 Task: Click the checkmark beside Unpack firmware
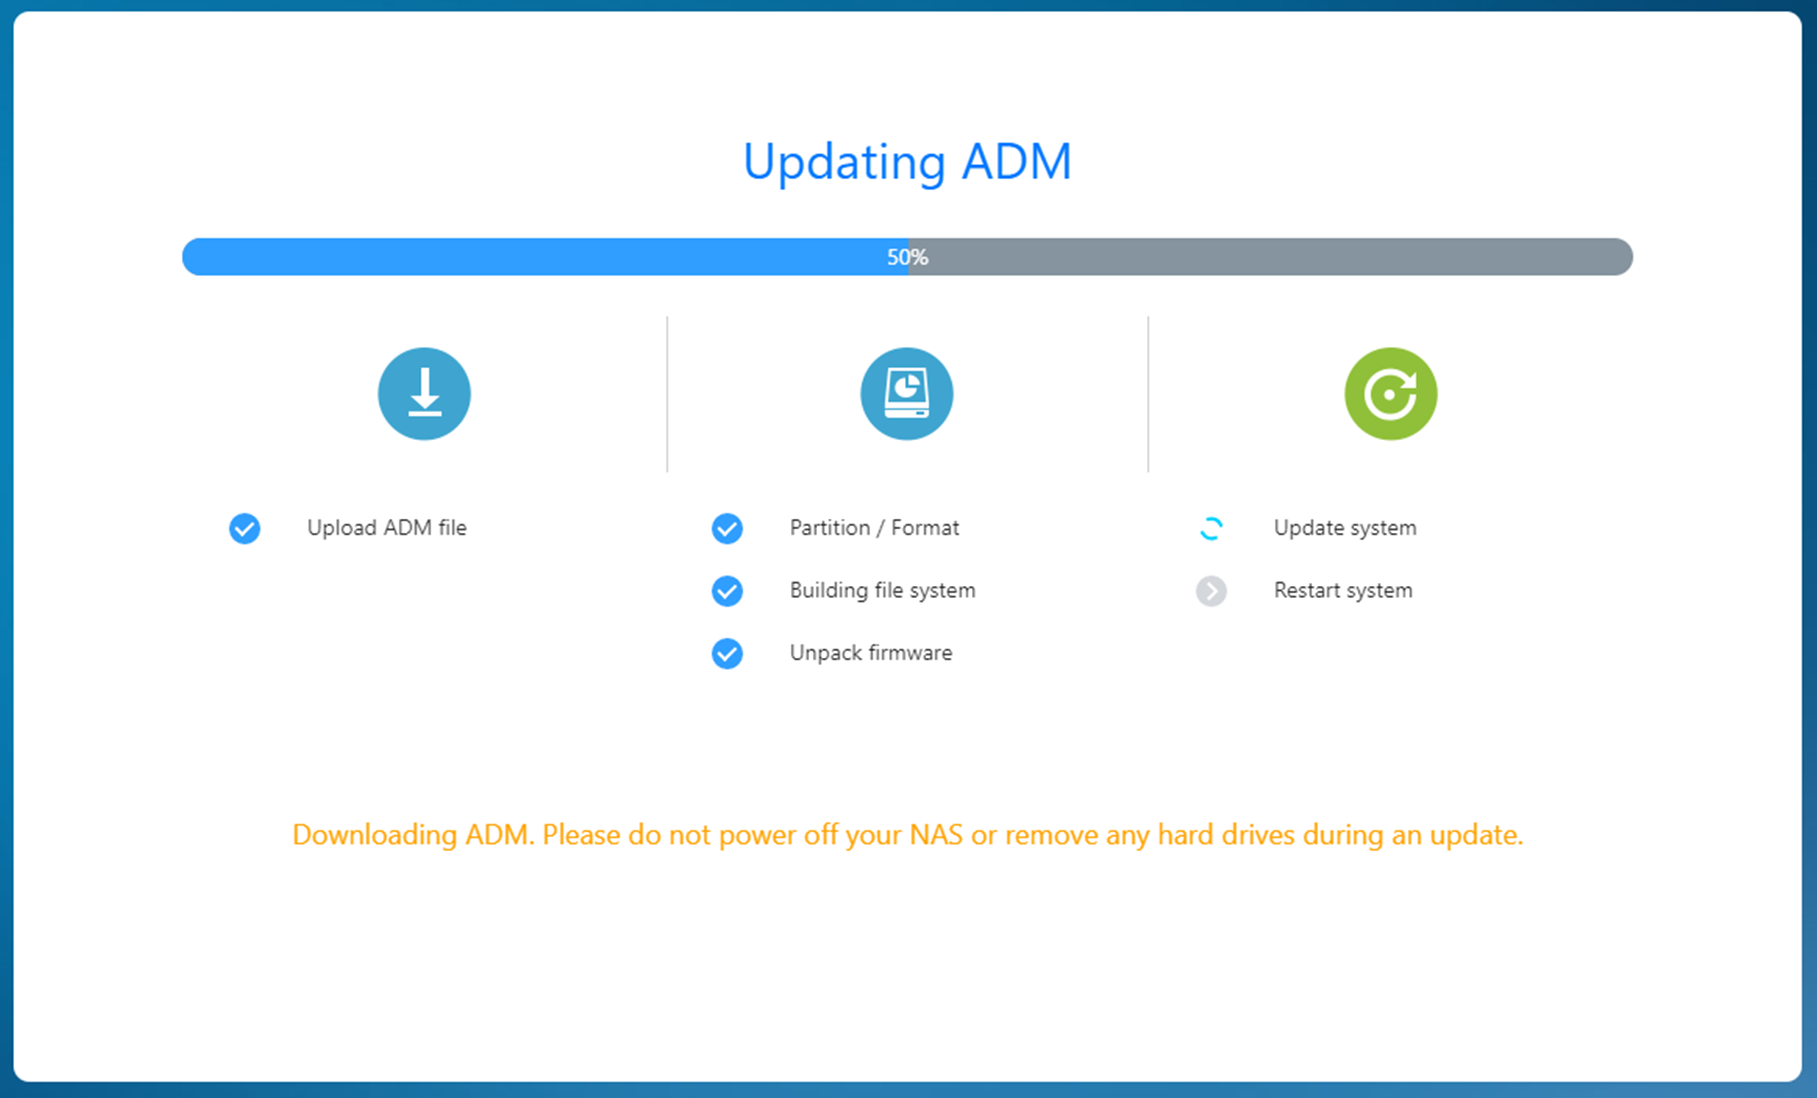(727, 653)
